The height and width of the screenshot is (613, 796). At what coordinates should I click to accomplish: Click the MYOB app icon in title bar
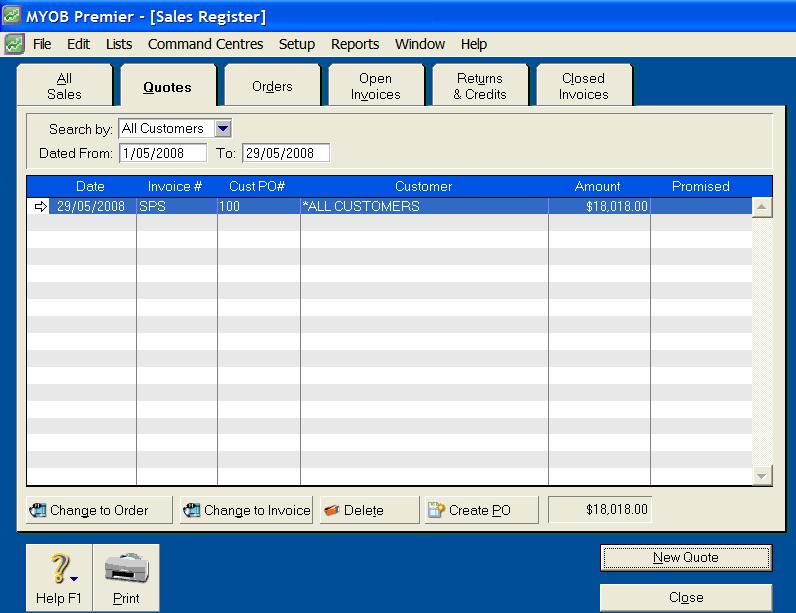pyautogui.click(x=12, y=15)
